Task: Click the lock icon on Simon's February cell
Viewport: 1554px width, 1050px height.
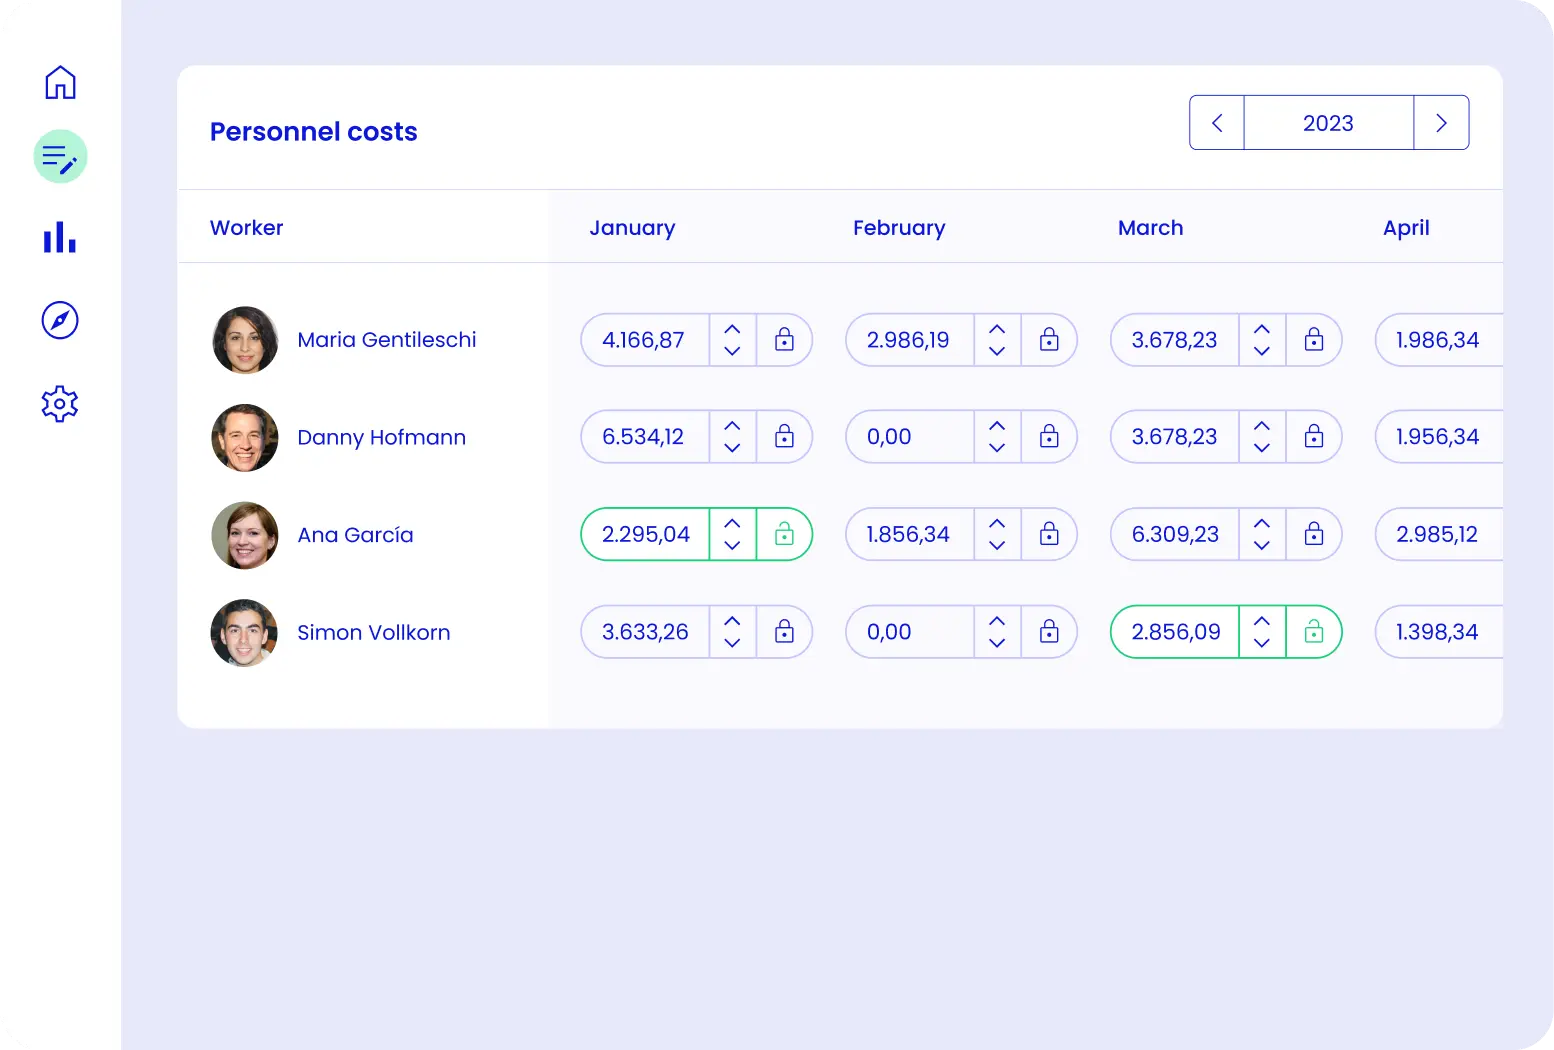Action: pos(1049,631)
